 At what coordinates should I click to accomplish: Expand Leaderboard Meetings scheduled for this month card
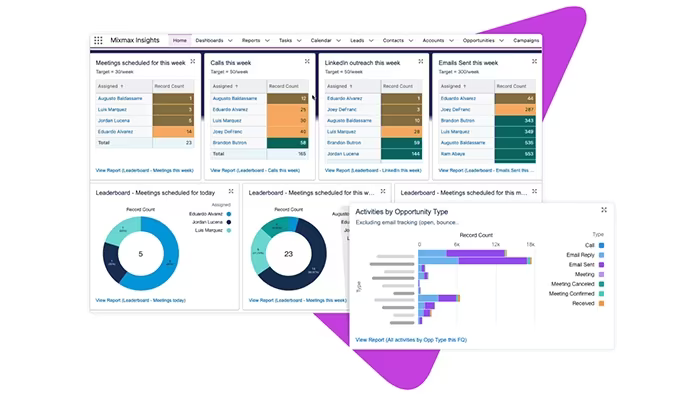(534, 192)
